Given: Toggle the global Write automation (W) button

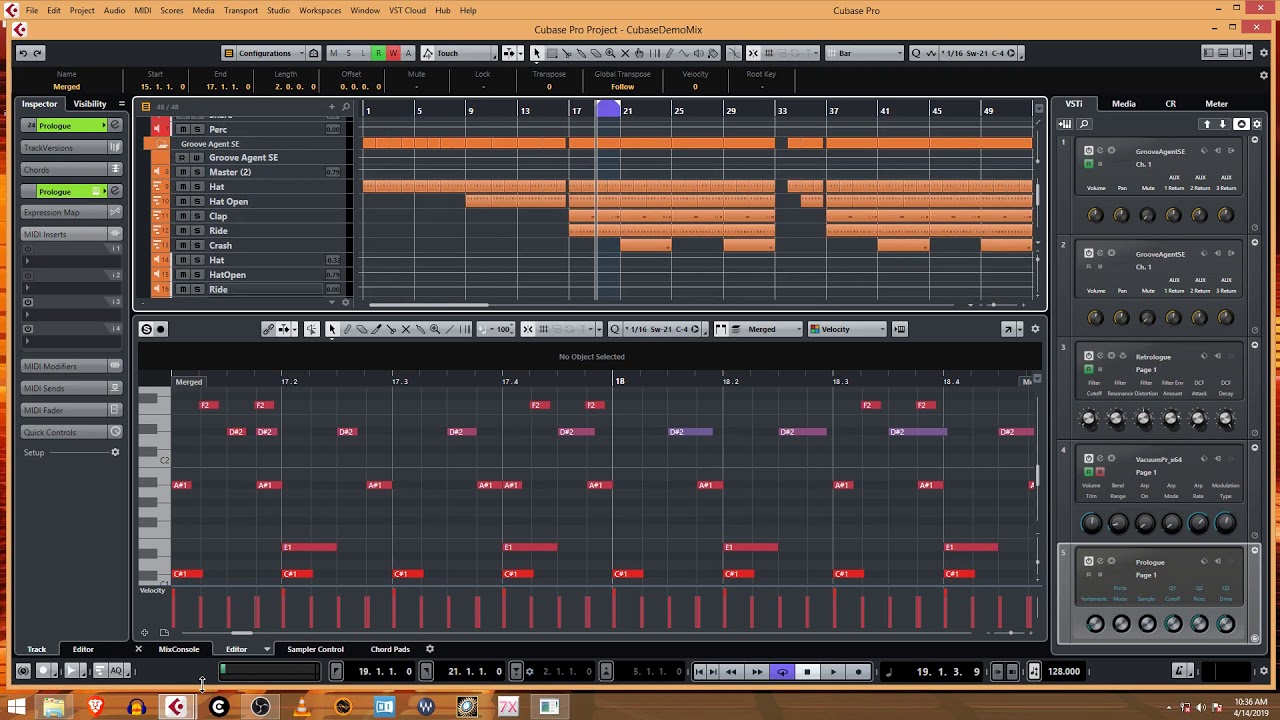Looking at the screenshot, I should [393, 53].
